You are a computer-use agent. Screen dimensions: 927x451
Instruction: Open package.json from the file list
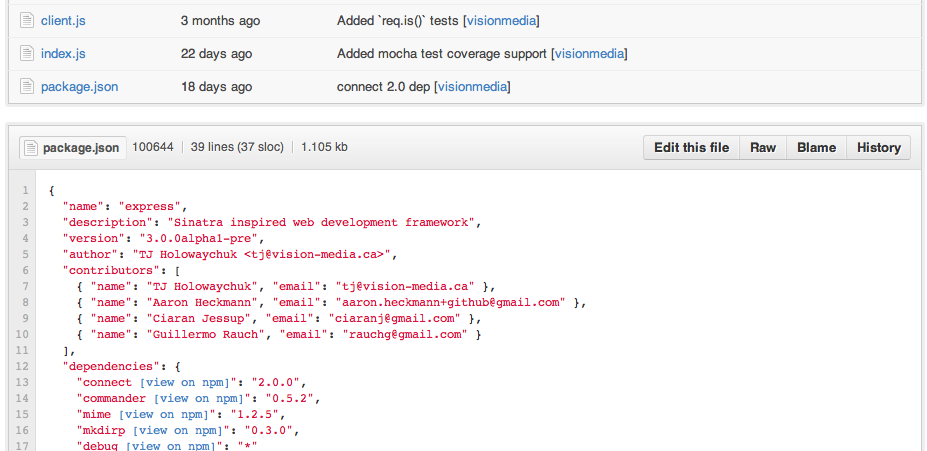click(79, 87)
